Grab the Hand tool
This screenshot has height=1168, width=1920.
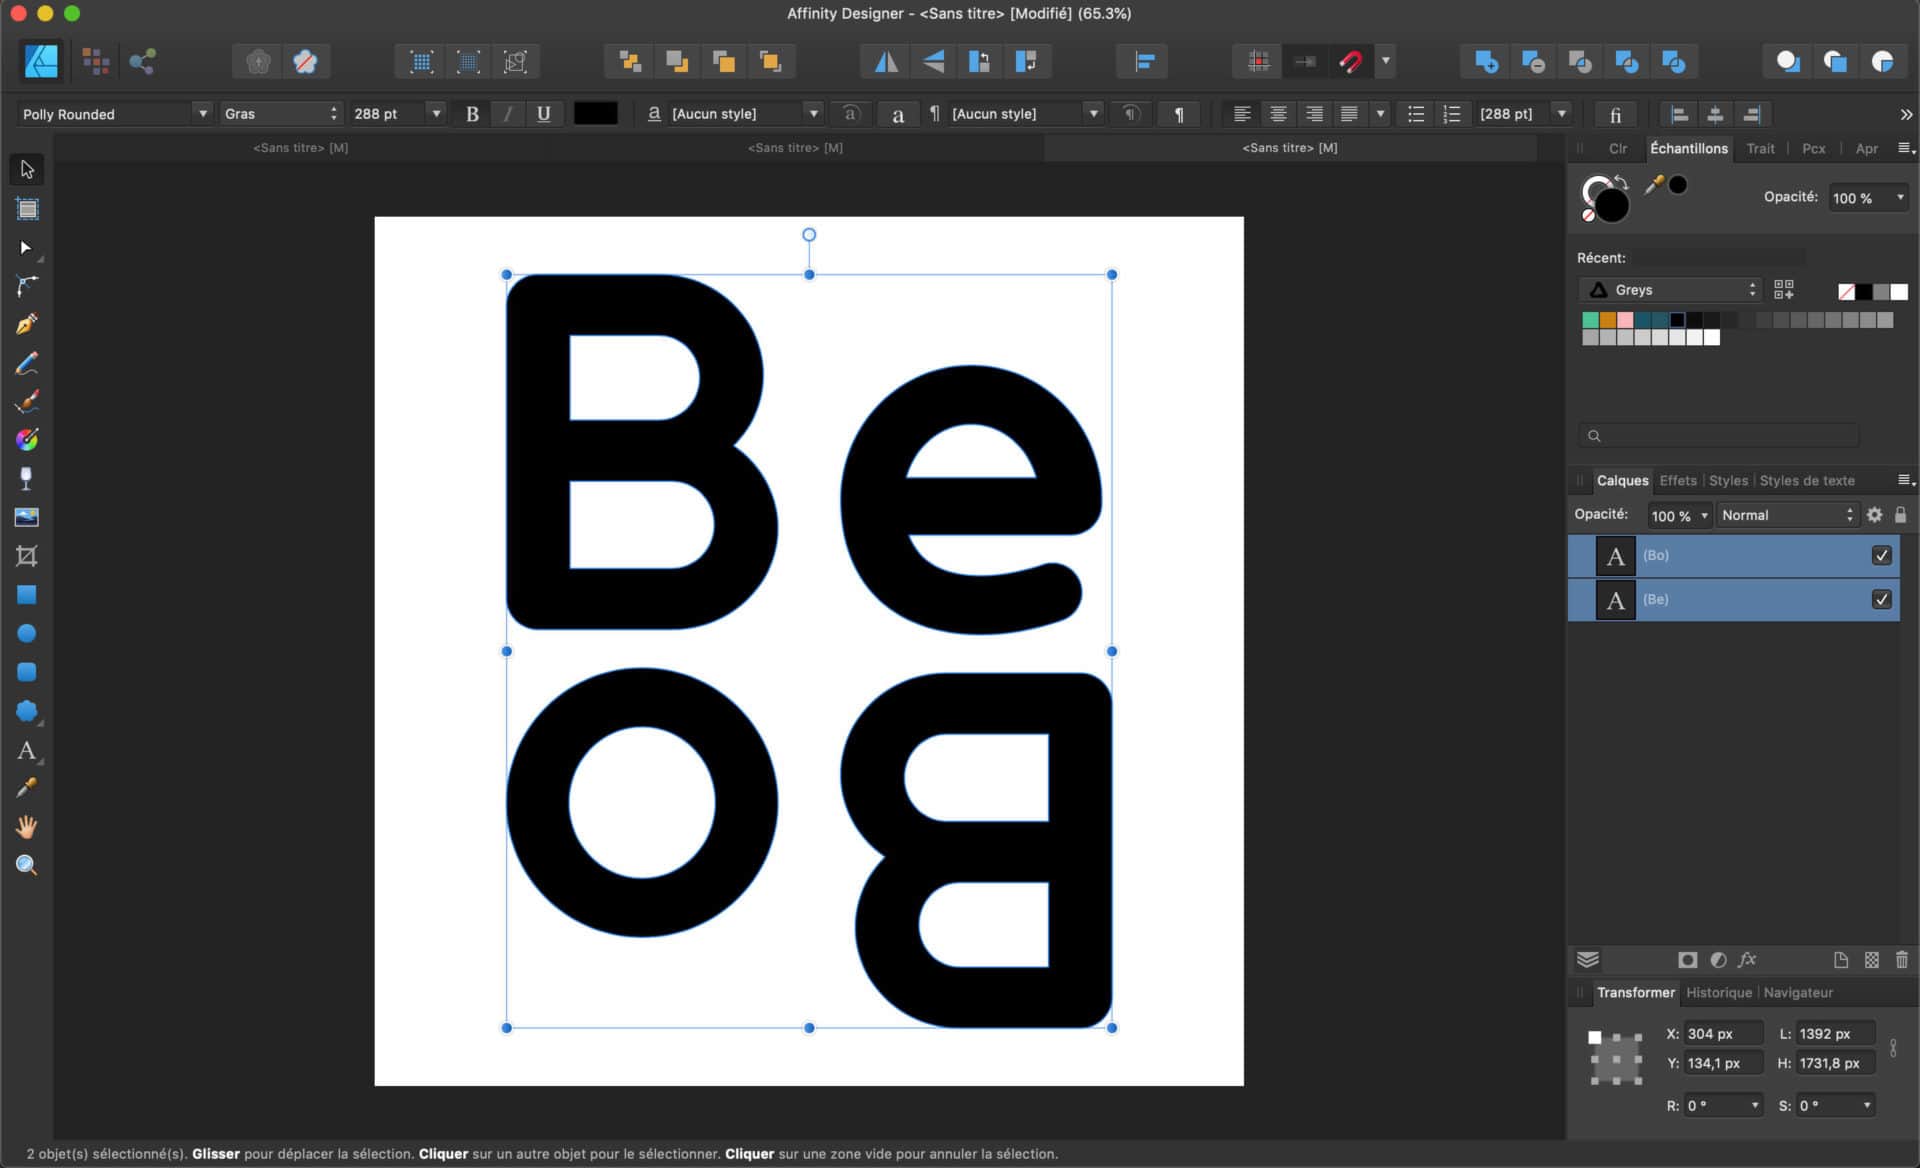[27, 826]
